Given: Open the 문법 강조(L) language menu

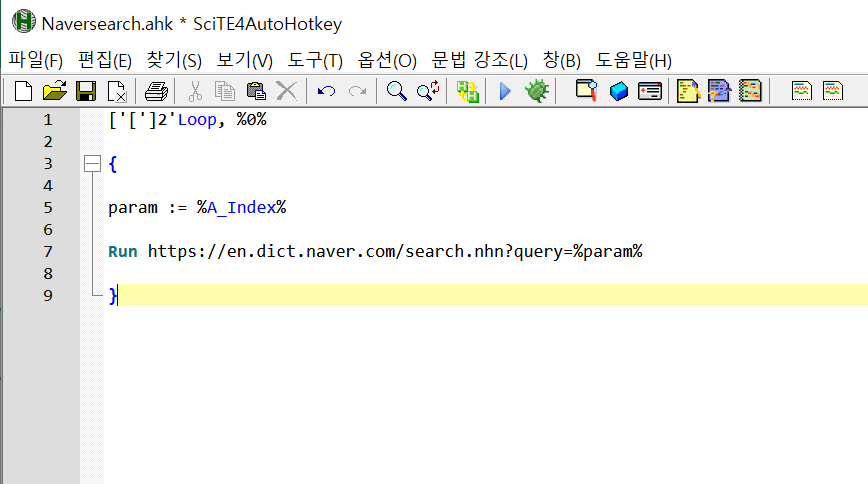Looking at the screenshot, I should pyautogui.click(x=479, y=60).
